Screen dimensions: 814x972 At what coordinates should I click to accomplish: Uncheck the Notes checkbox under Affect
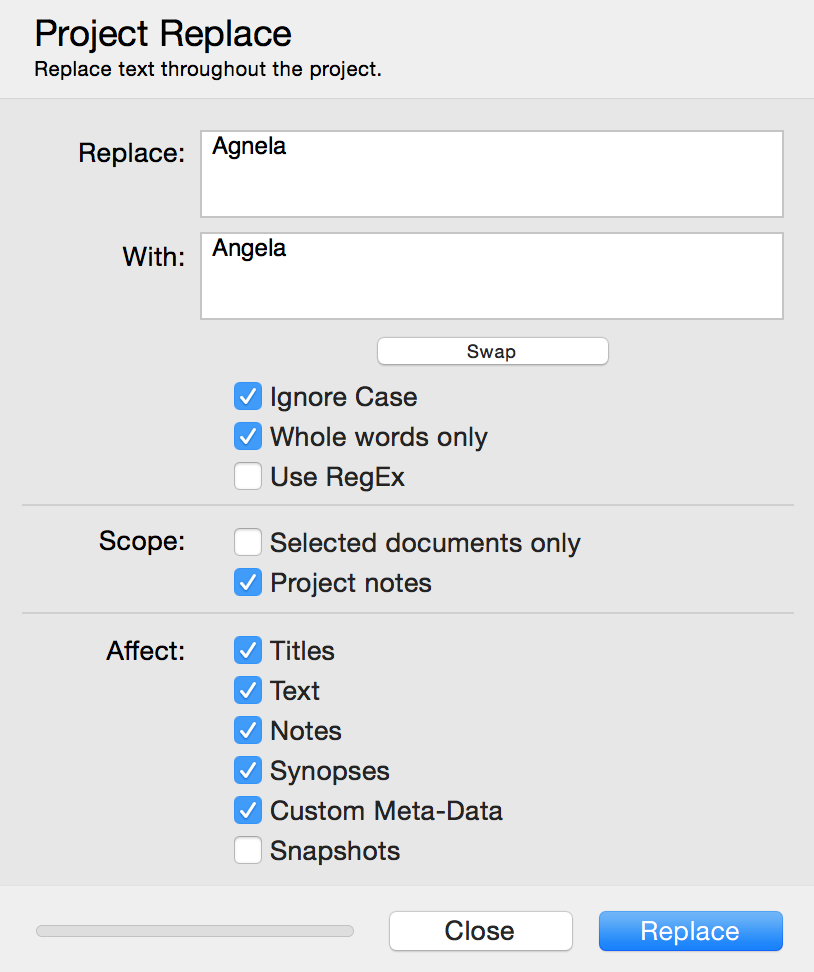coord(247,730)
